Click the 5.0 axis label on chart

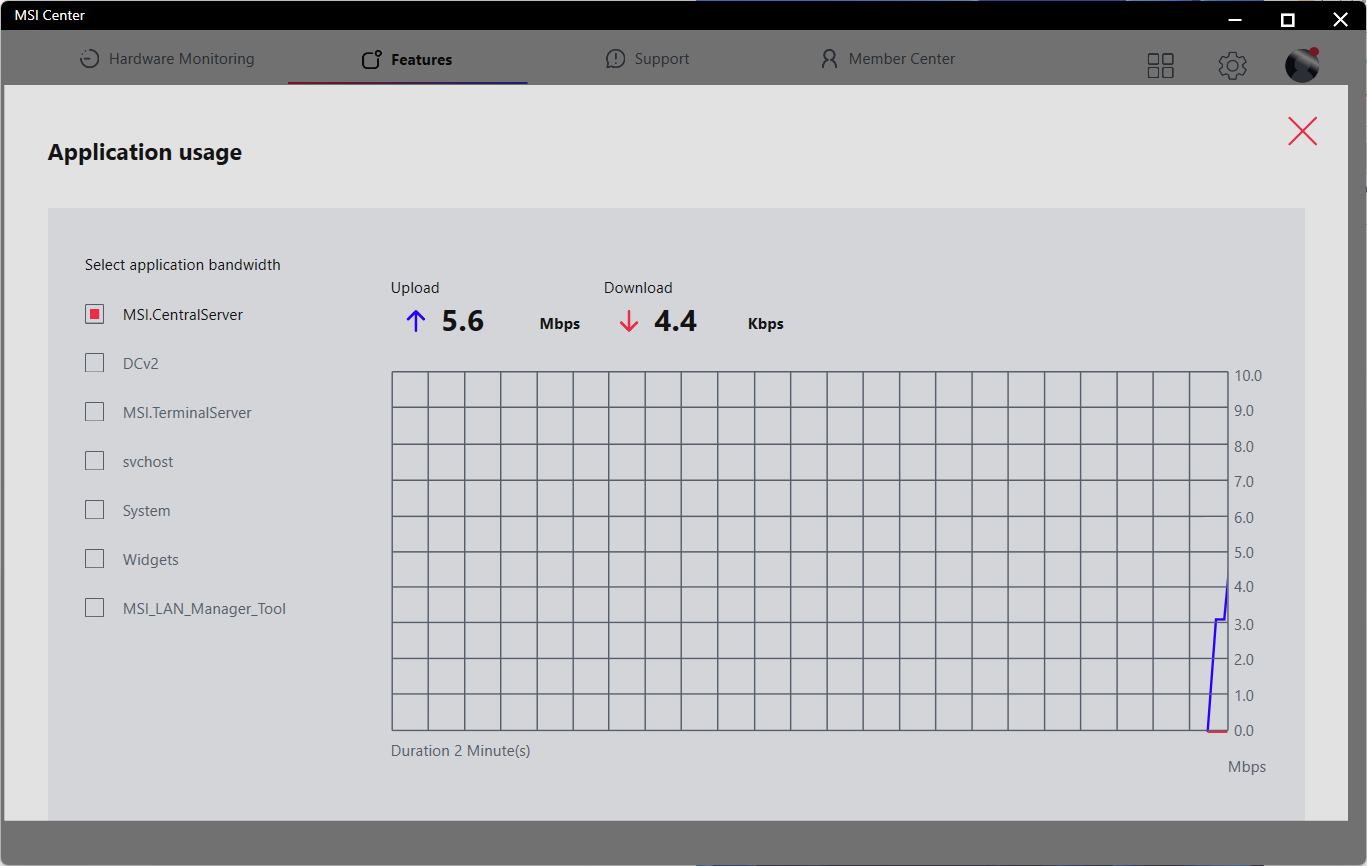(1245, 553)
